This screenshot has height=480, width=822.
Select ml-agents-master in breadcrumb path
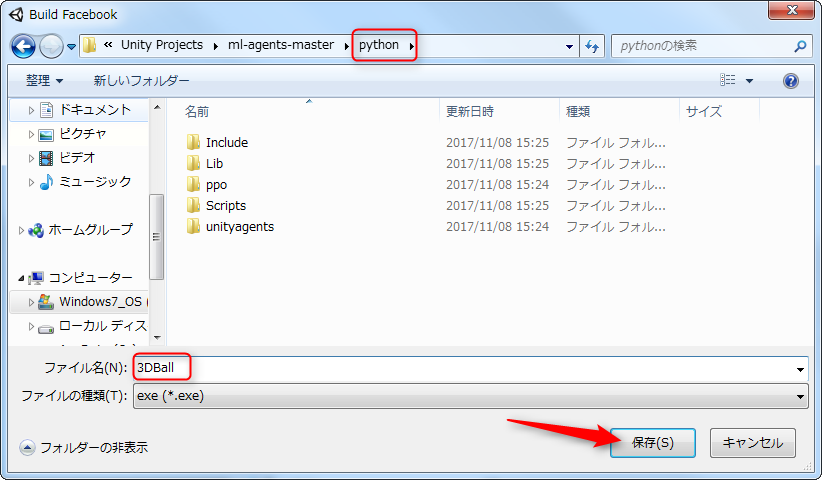[281, 45]
